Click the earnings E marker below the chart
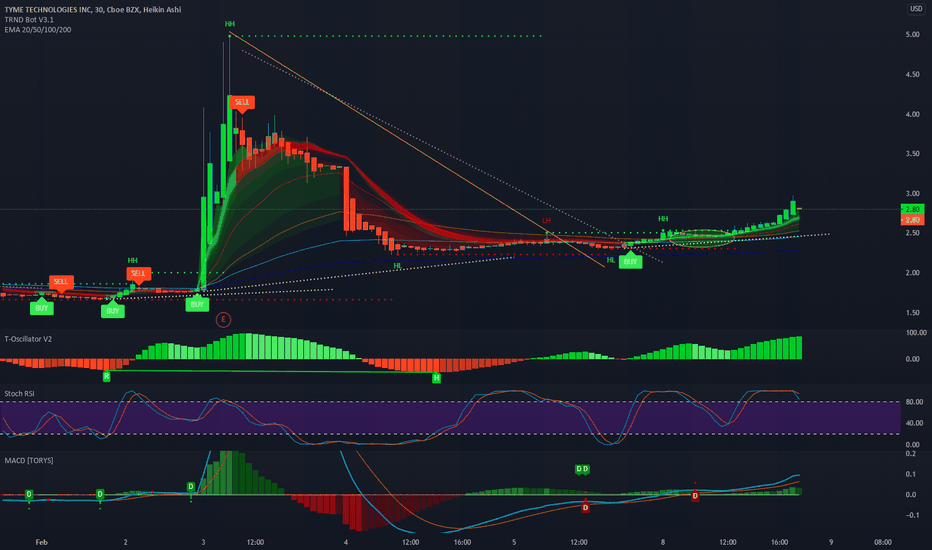This screenshot has width=932, height=550. pos(223,320)
